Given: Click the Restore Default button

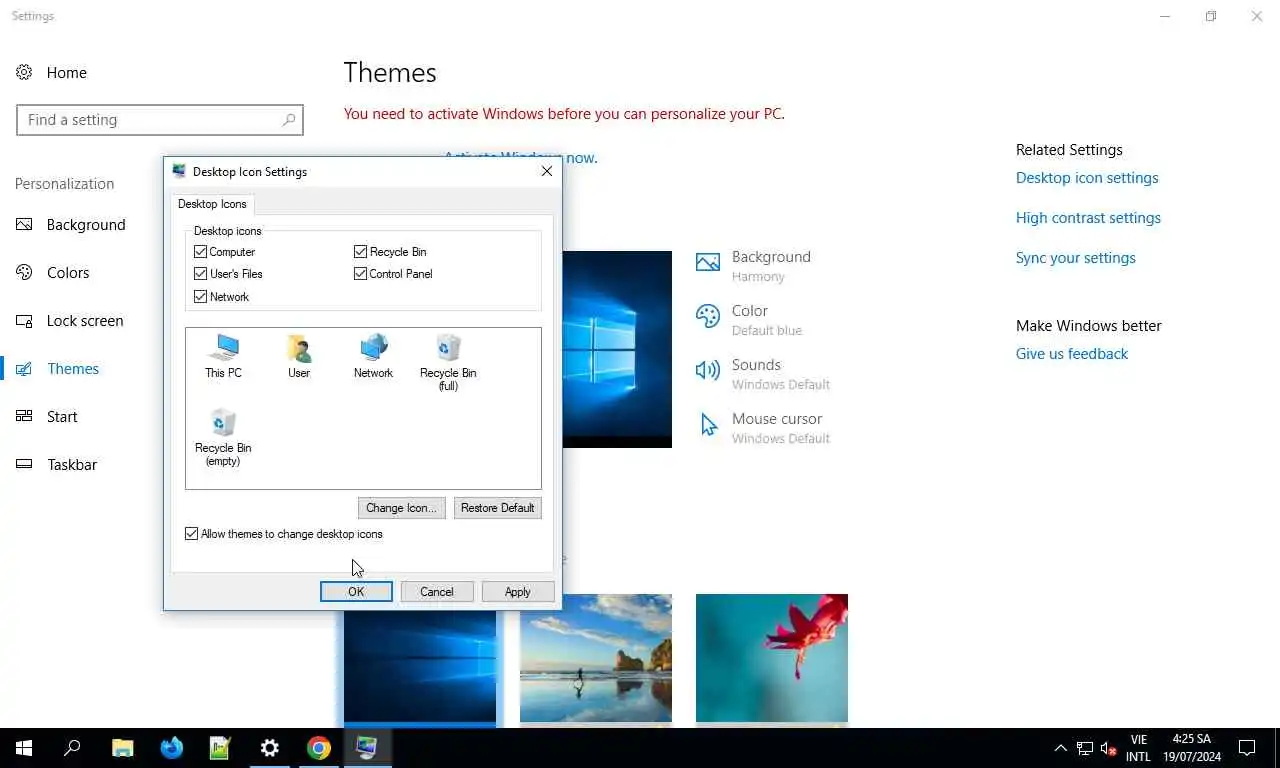Looking at the screenshot, I should [x=497, y=508].
